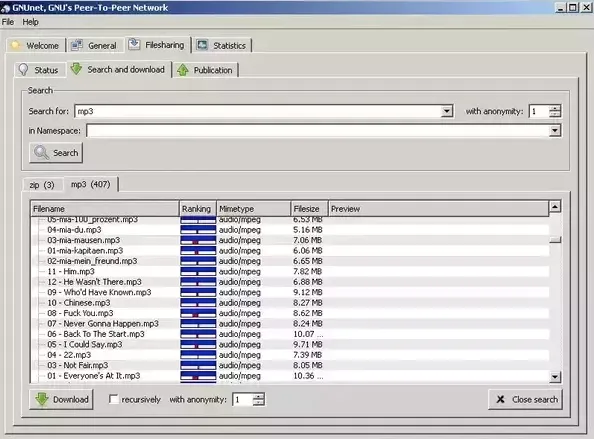The height and width of the screenshot is (439, 594).
Task: Select the file 04-mia-du.mp3
Action: (74, 230)
